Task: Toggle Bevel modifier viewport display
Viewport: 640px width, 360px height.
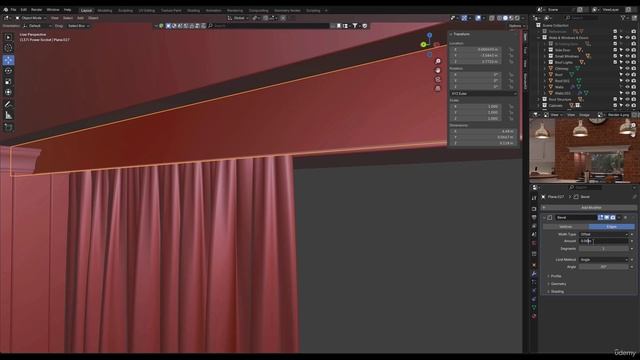Action: pyautogui.click(x=607, y=218)
